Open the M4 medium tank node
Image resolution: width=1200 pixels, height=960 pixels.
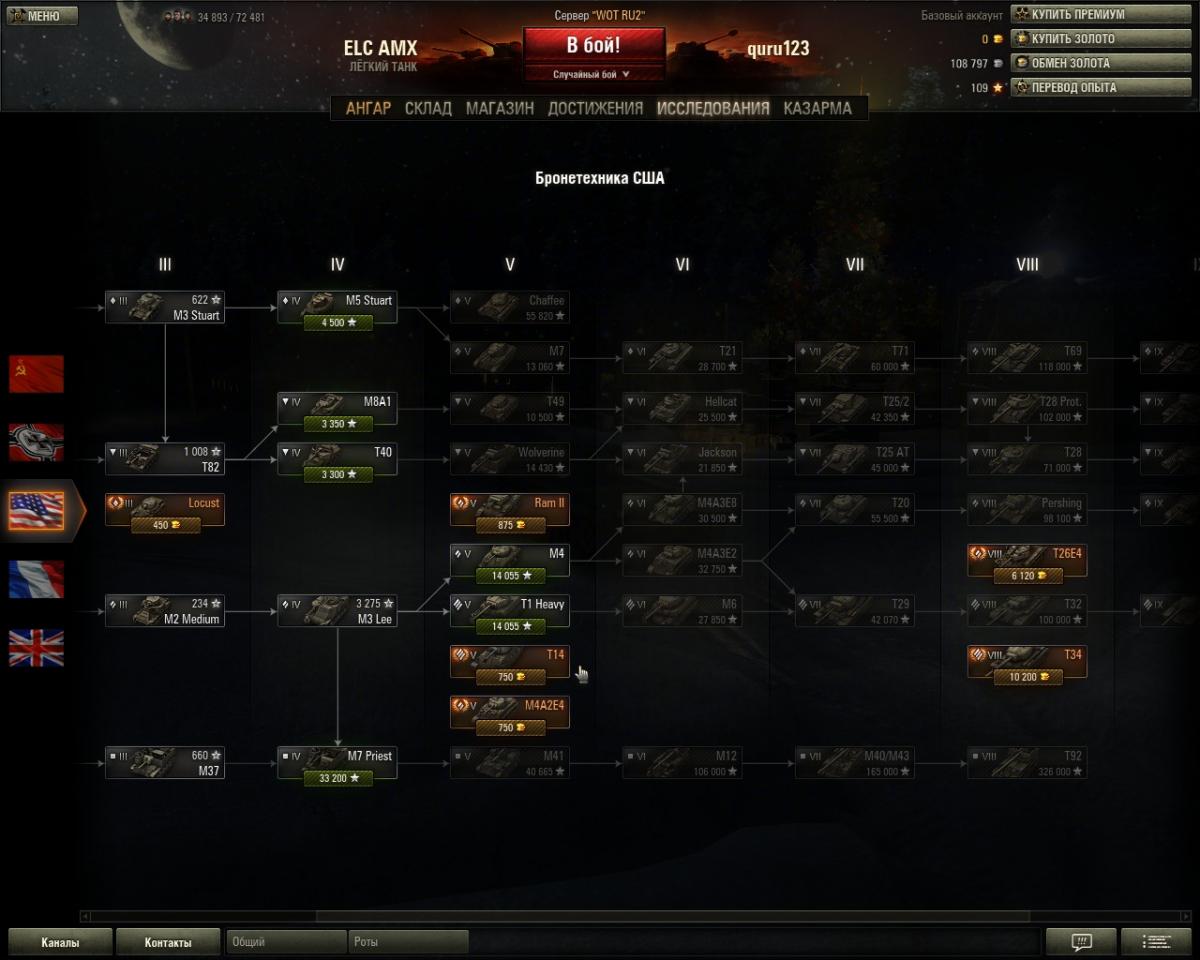pyautogui.click(x=510, y=561)
